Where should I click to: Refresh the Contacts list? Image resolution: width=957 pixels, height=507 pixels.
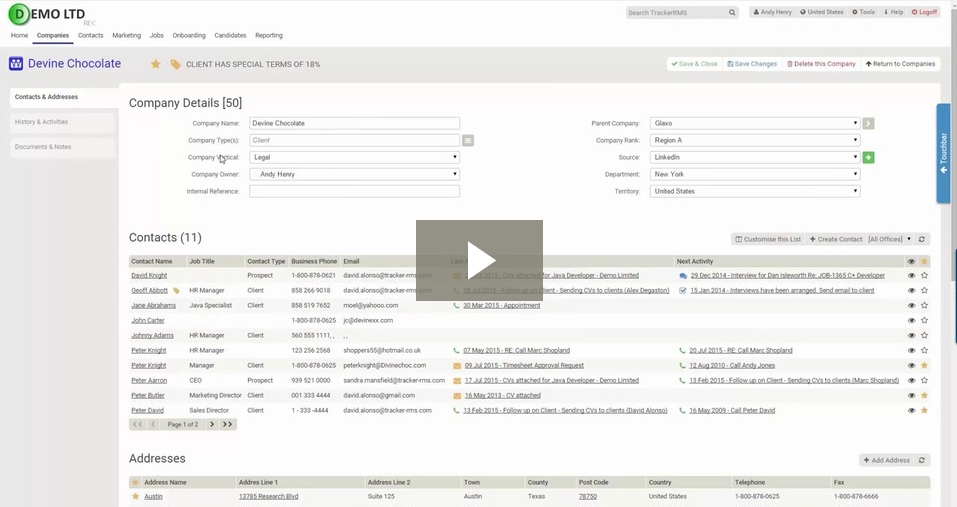coord(922,239)
